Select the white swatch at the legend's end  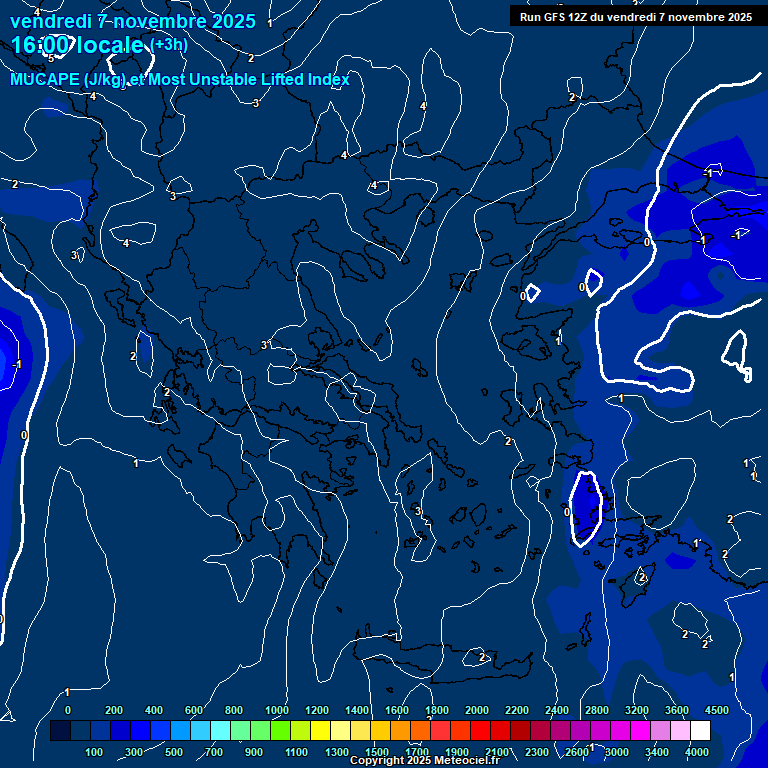tap(700, 730)
